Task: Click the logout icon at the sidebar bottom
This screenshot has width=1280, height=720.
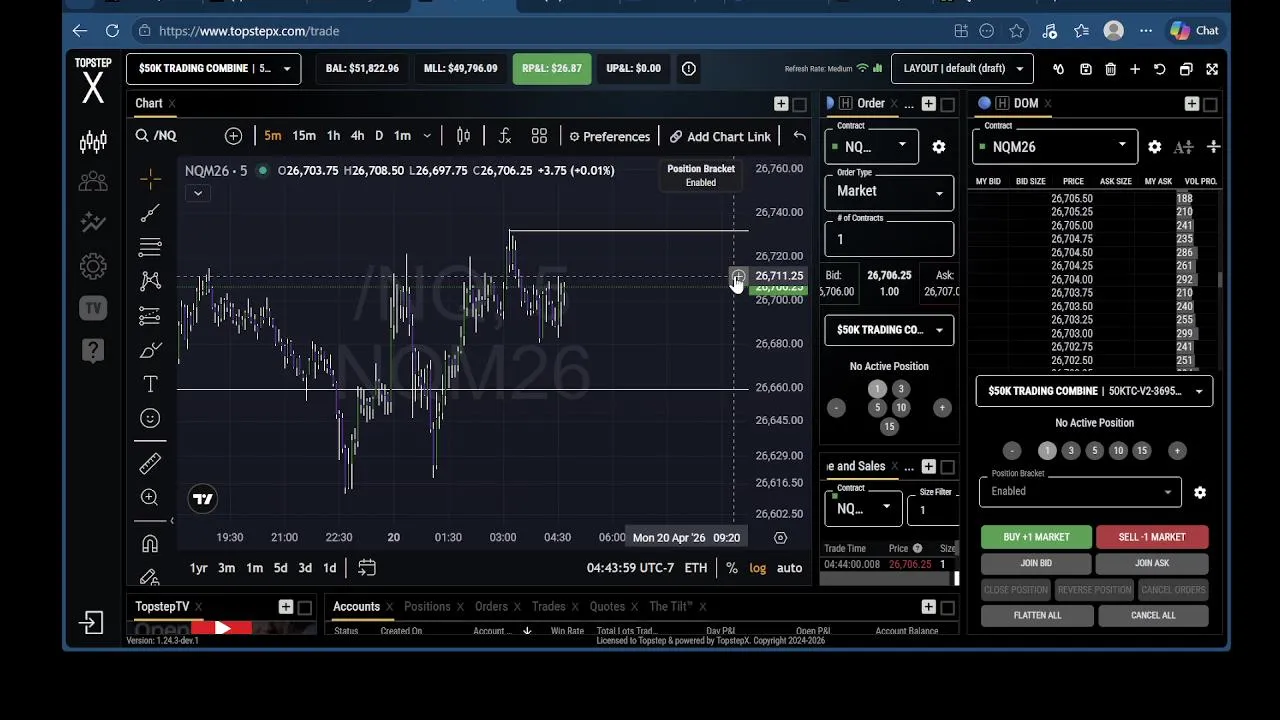Action: (x=91, y=623)
